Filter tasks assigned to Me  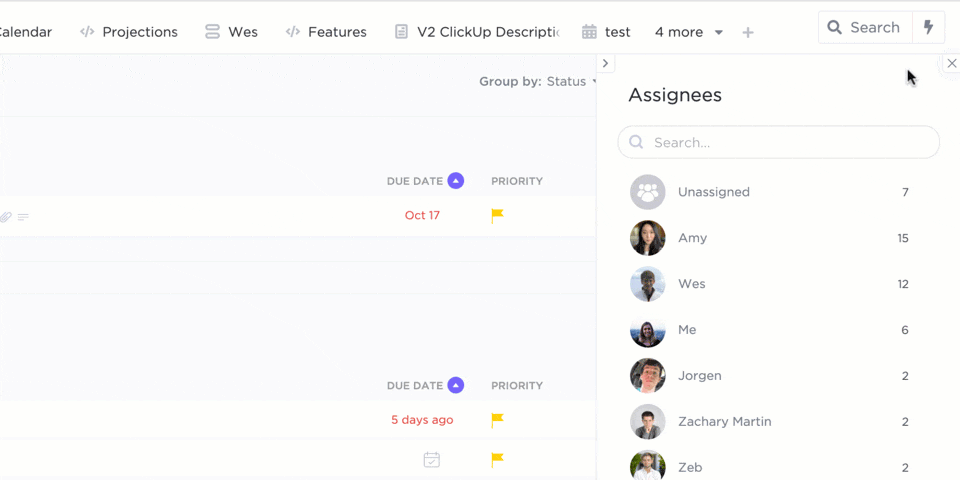(x=770, y=330)
